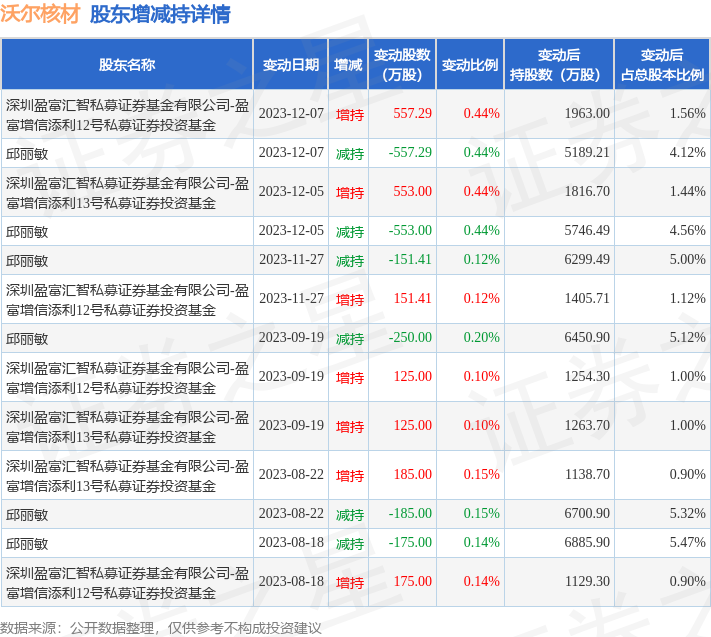Select the 变动日期 column header

click(x=291, y=64)
